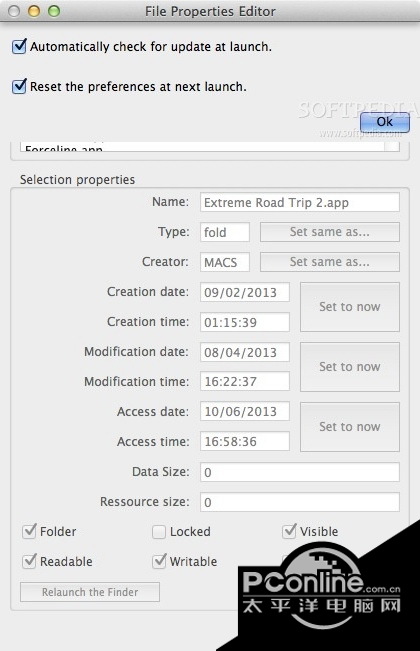420x651 pixels.
Task: Click Set same as next to Type
Action: point(330,232)
